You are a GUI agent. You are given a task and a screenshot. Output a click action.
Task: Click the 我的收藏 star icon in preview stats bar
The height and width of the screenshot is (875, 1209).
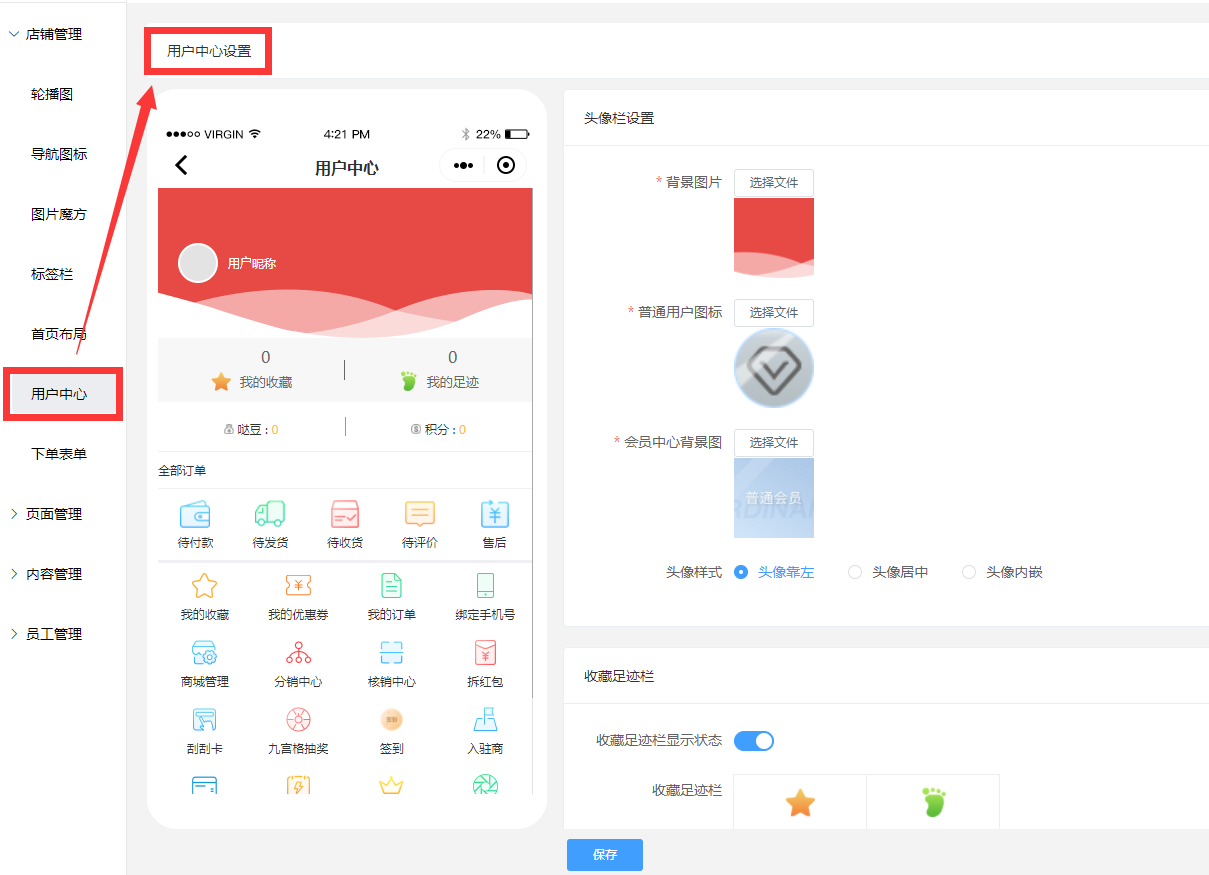(x=221, y=382)
